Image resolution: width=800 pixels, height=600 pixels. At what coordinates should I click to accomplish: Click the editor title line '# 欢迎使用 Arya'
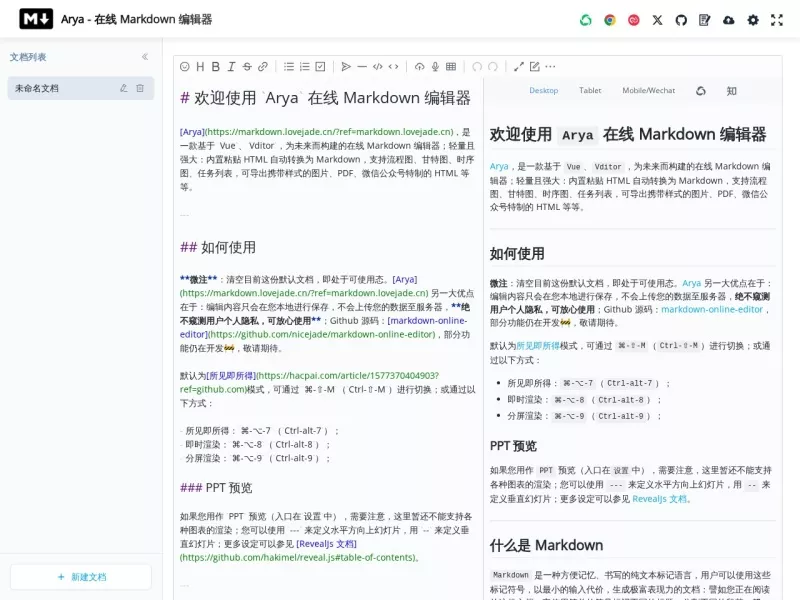coord(325,97)
